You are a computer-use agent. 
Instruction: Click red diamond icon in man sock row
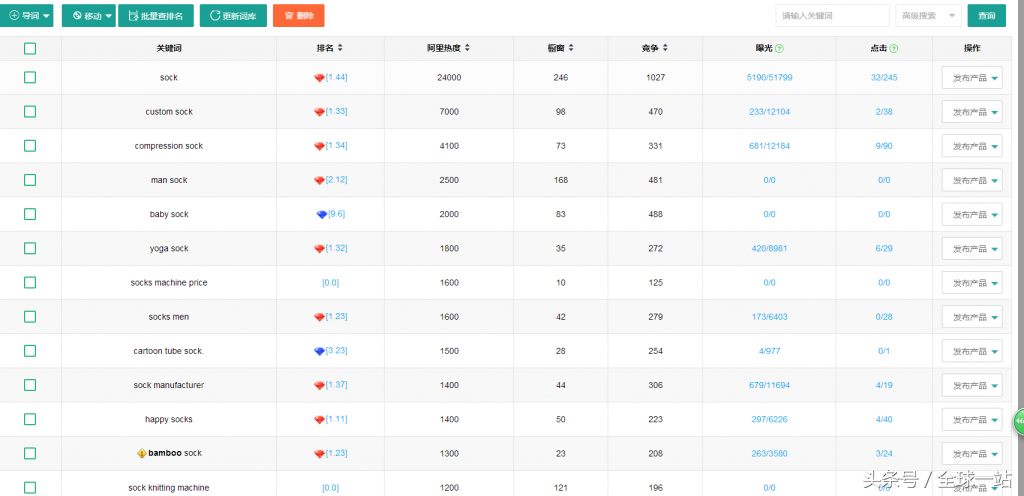[x=319, y=181]
